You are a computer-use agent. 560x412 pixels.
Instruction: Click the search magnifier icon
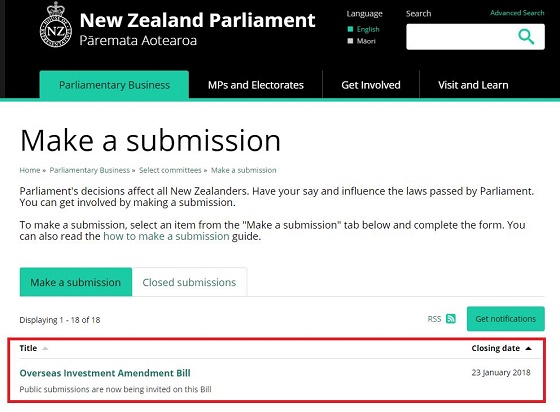(x=526, y=37)
